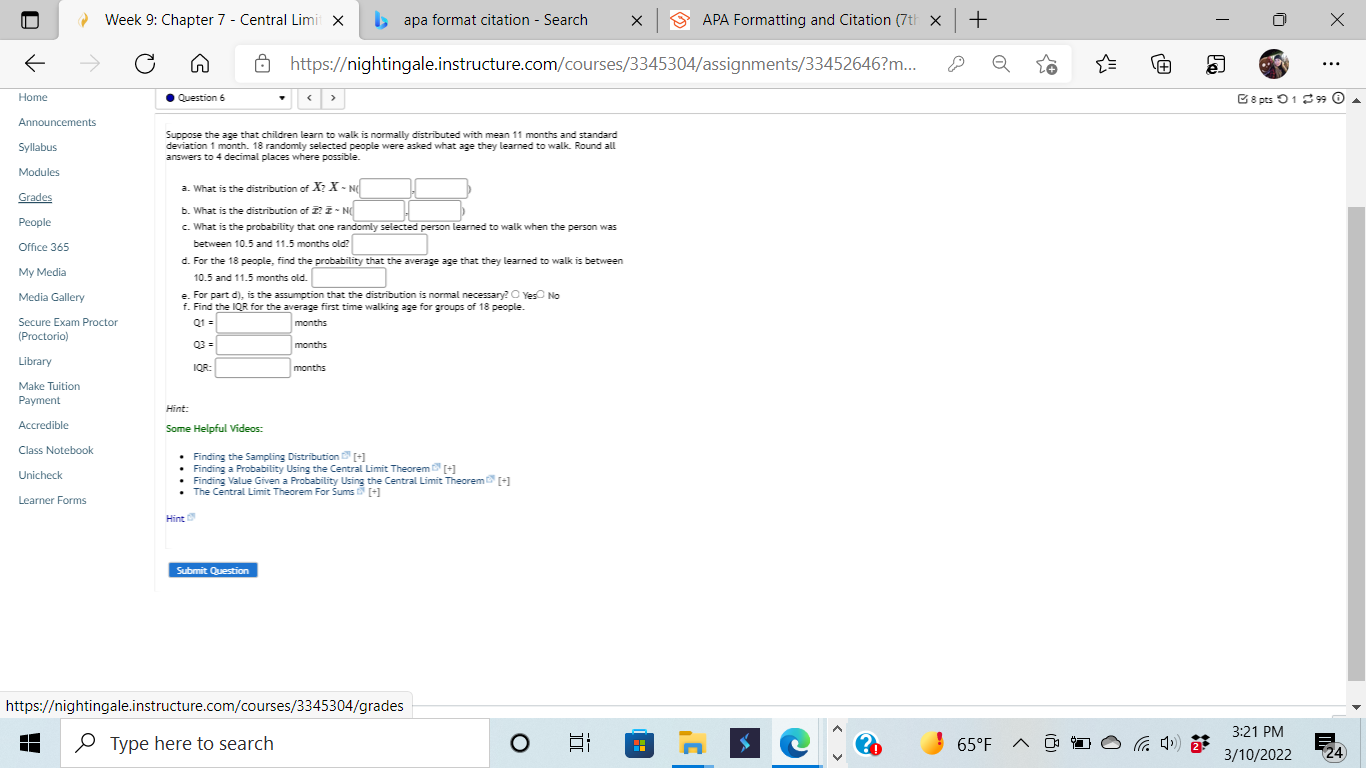
Task: Switch to APA Formatting and Citation tab
Action: [805, 20]
